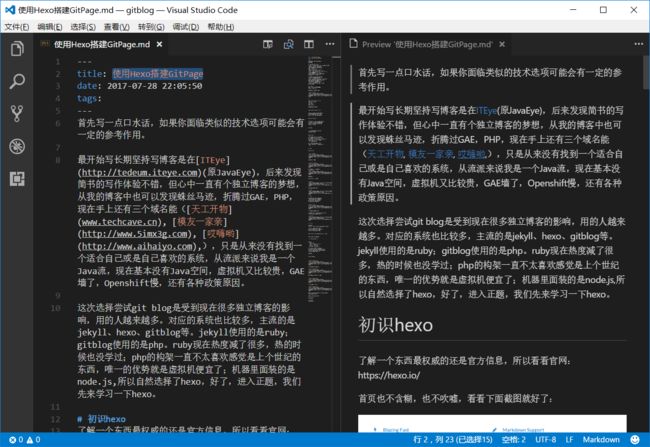Change the UTF-8 encoding in status bar

[x=546, y=440]
